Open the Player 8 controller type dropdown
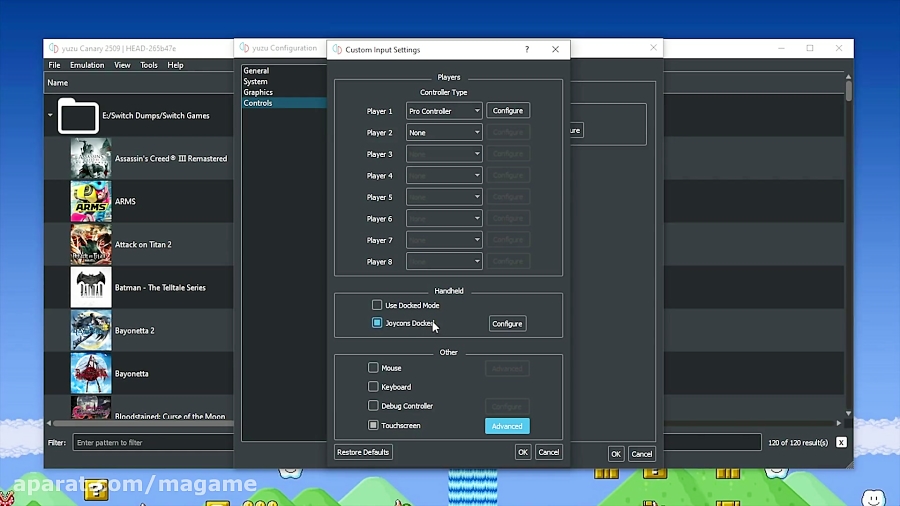Screen dimensions: 900x506 point(444,262)
